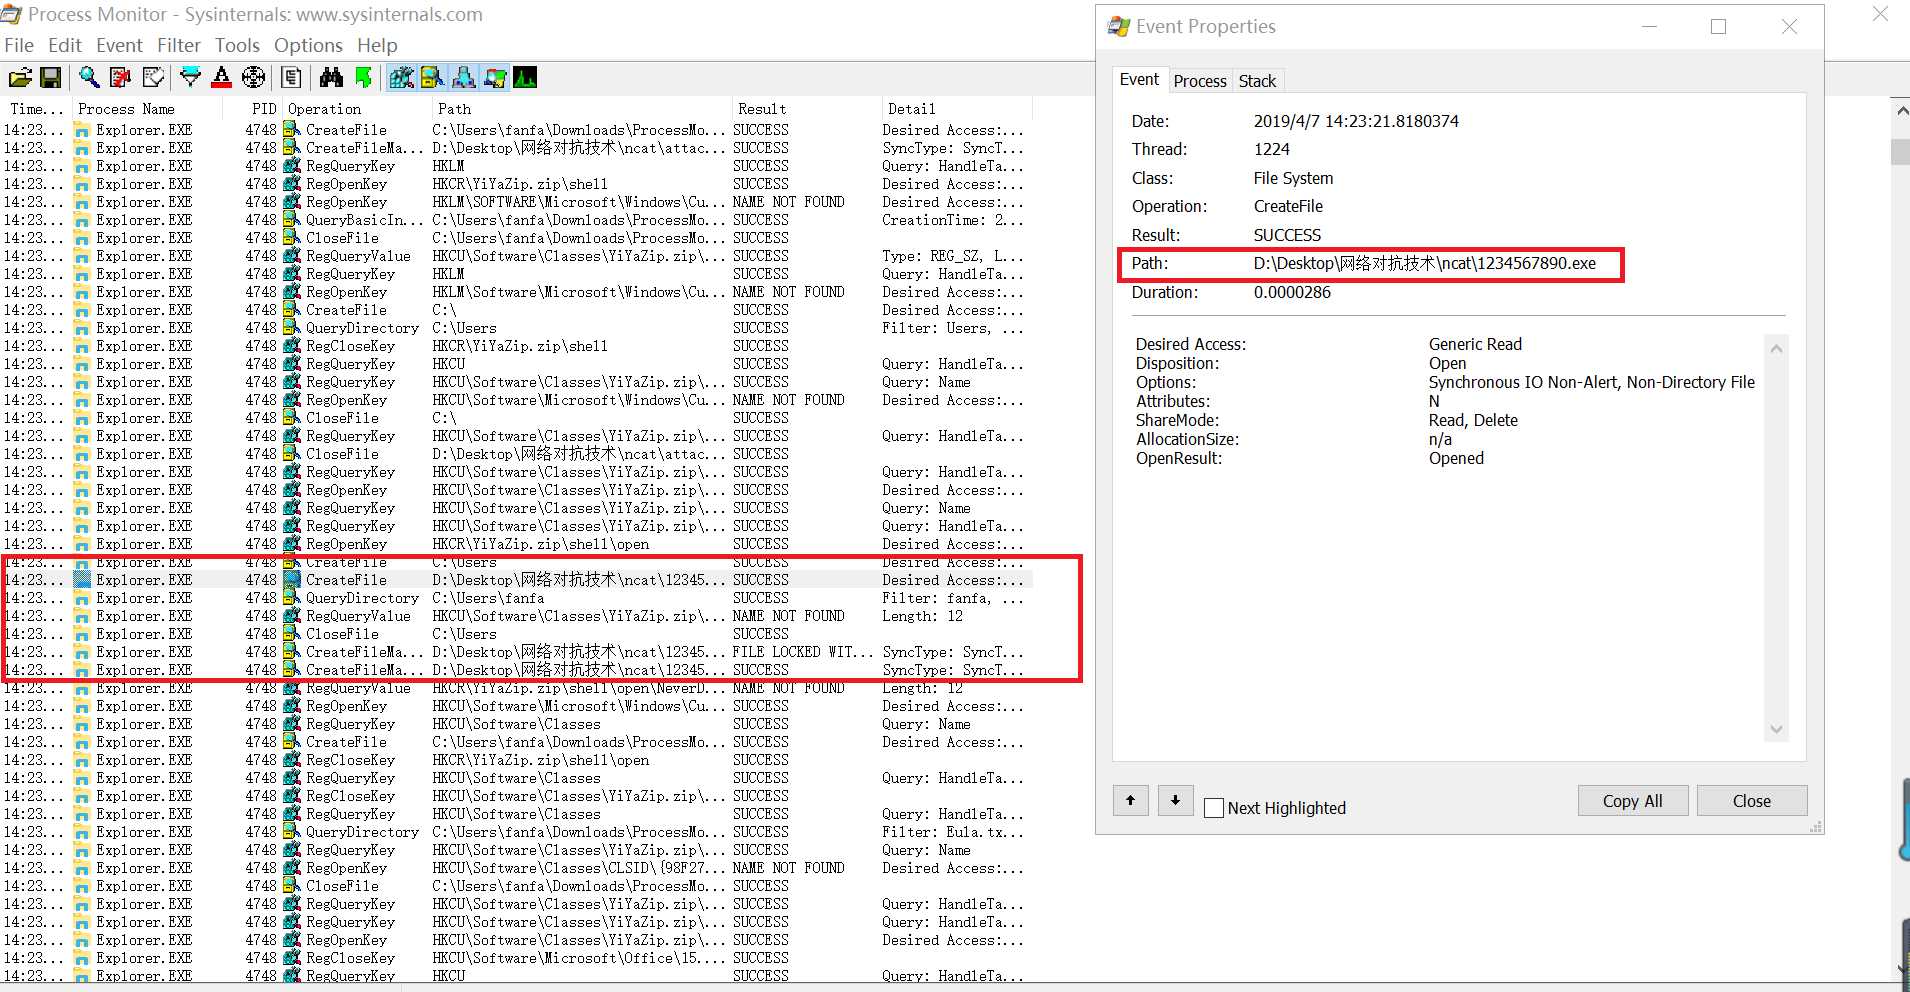Click the details pane scroll-down arrow
Screen dimensions: 1910x992
(1776, 729)
